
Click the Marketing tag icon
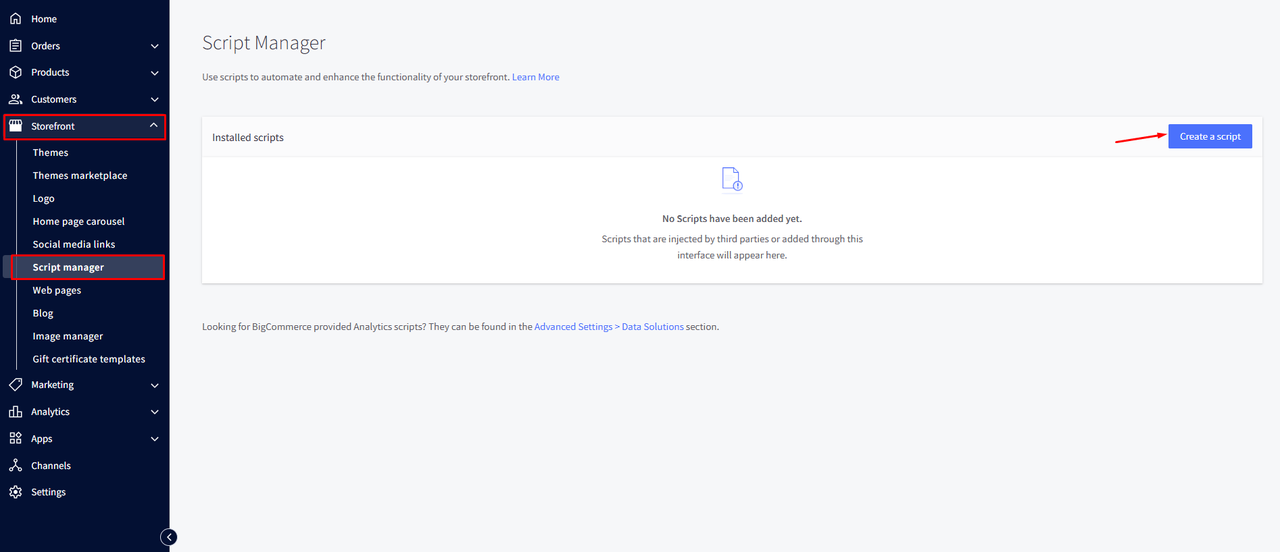[15, 385]
